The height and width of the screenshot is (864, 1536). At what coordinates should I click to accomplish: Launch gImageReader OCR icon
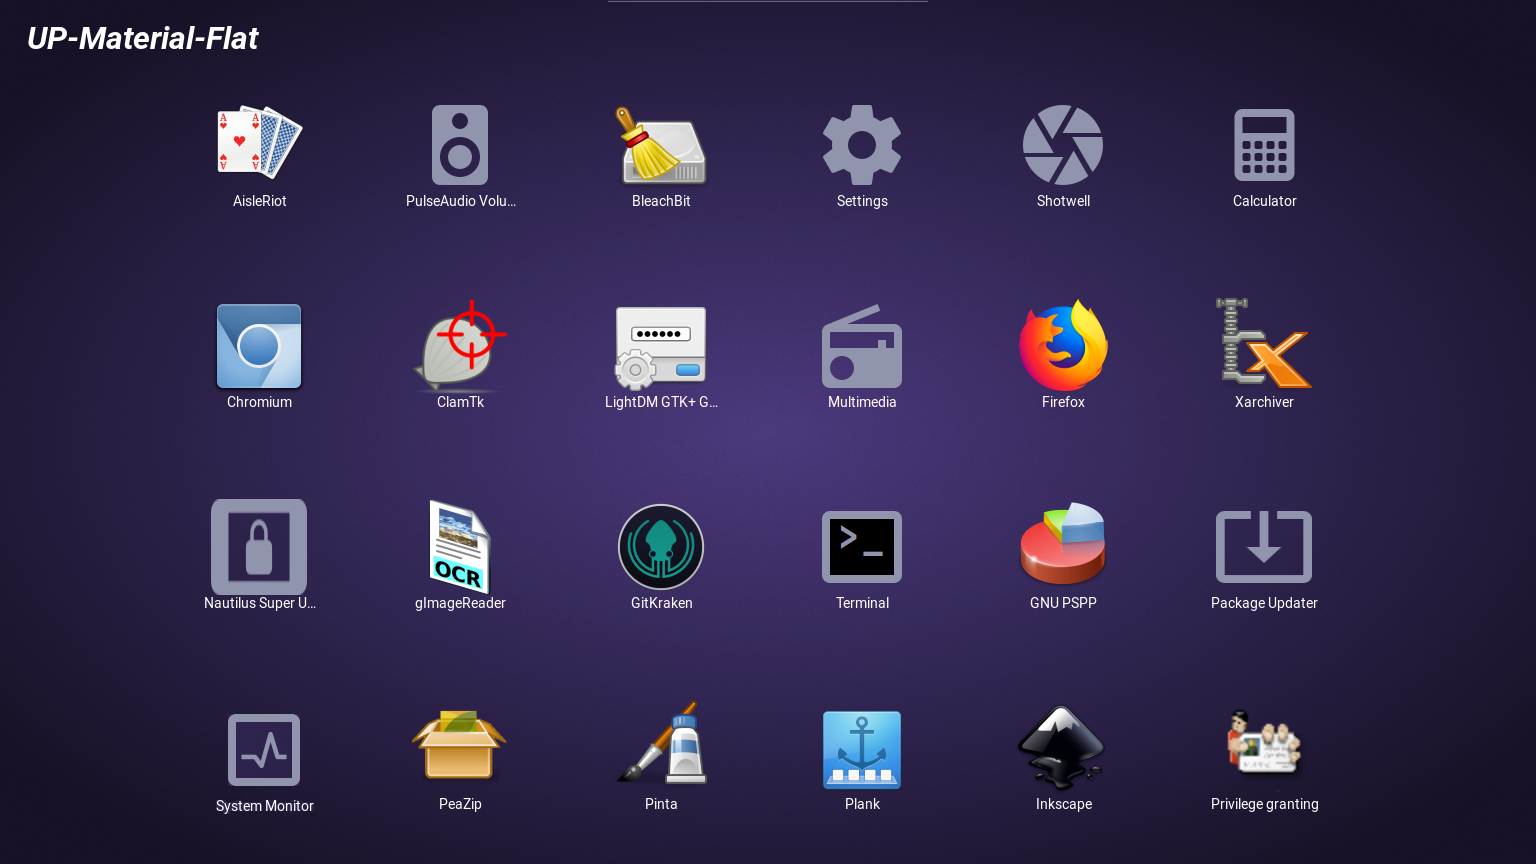[460, 547]
